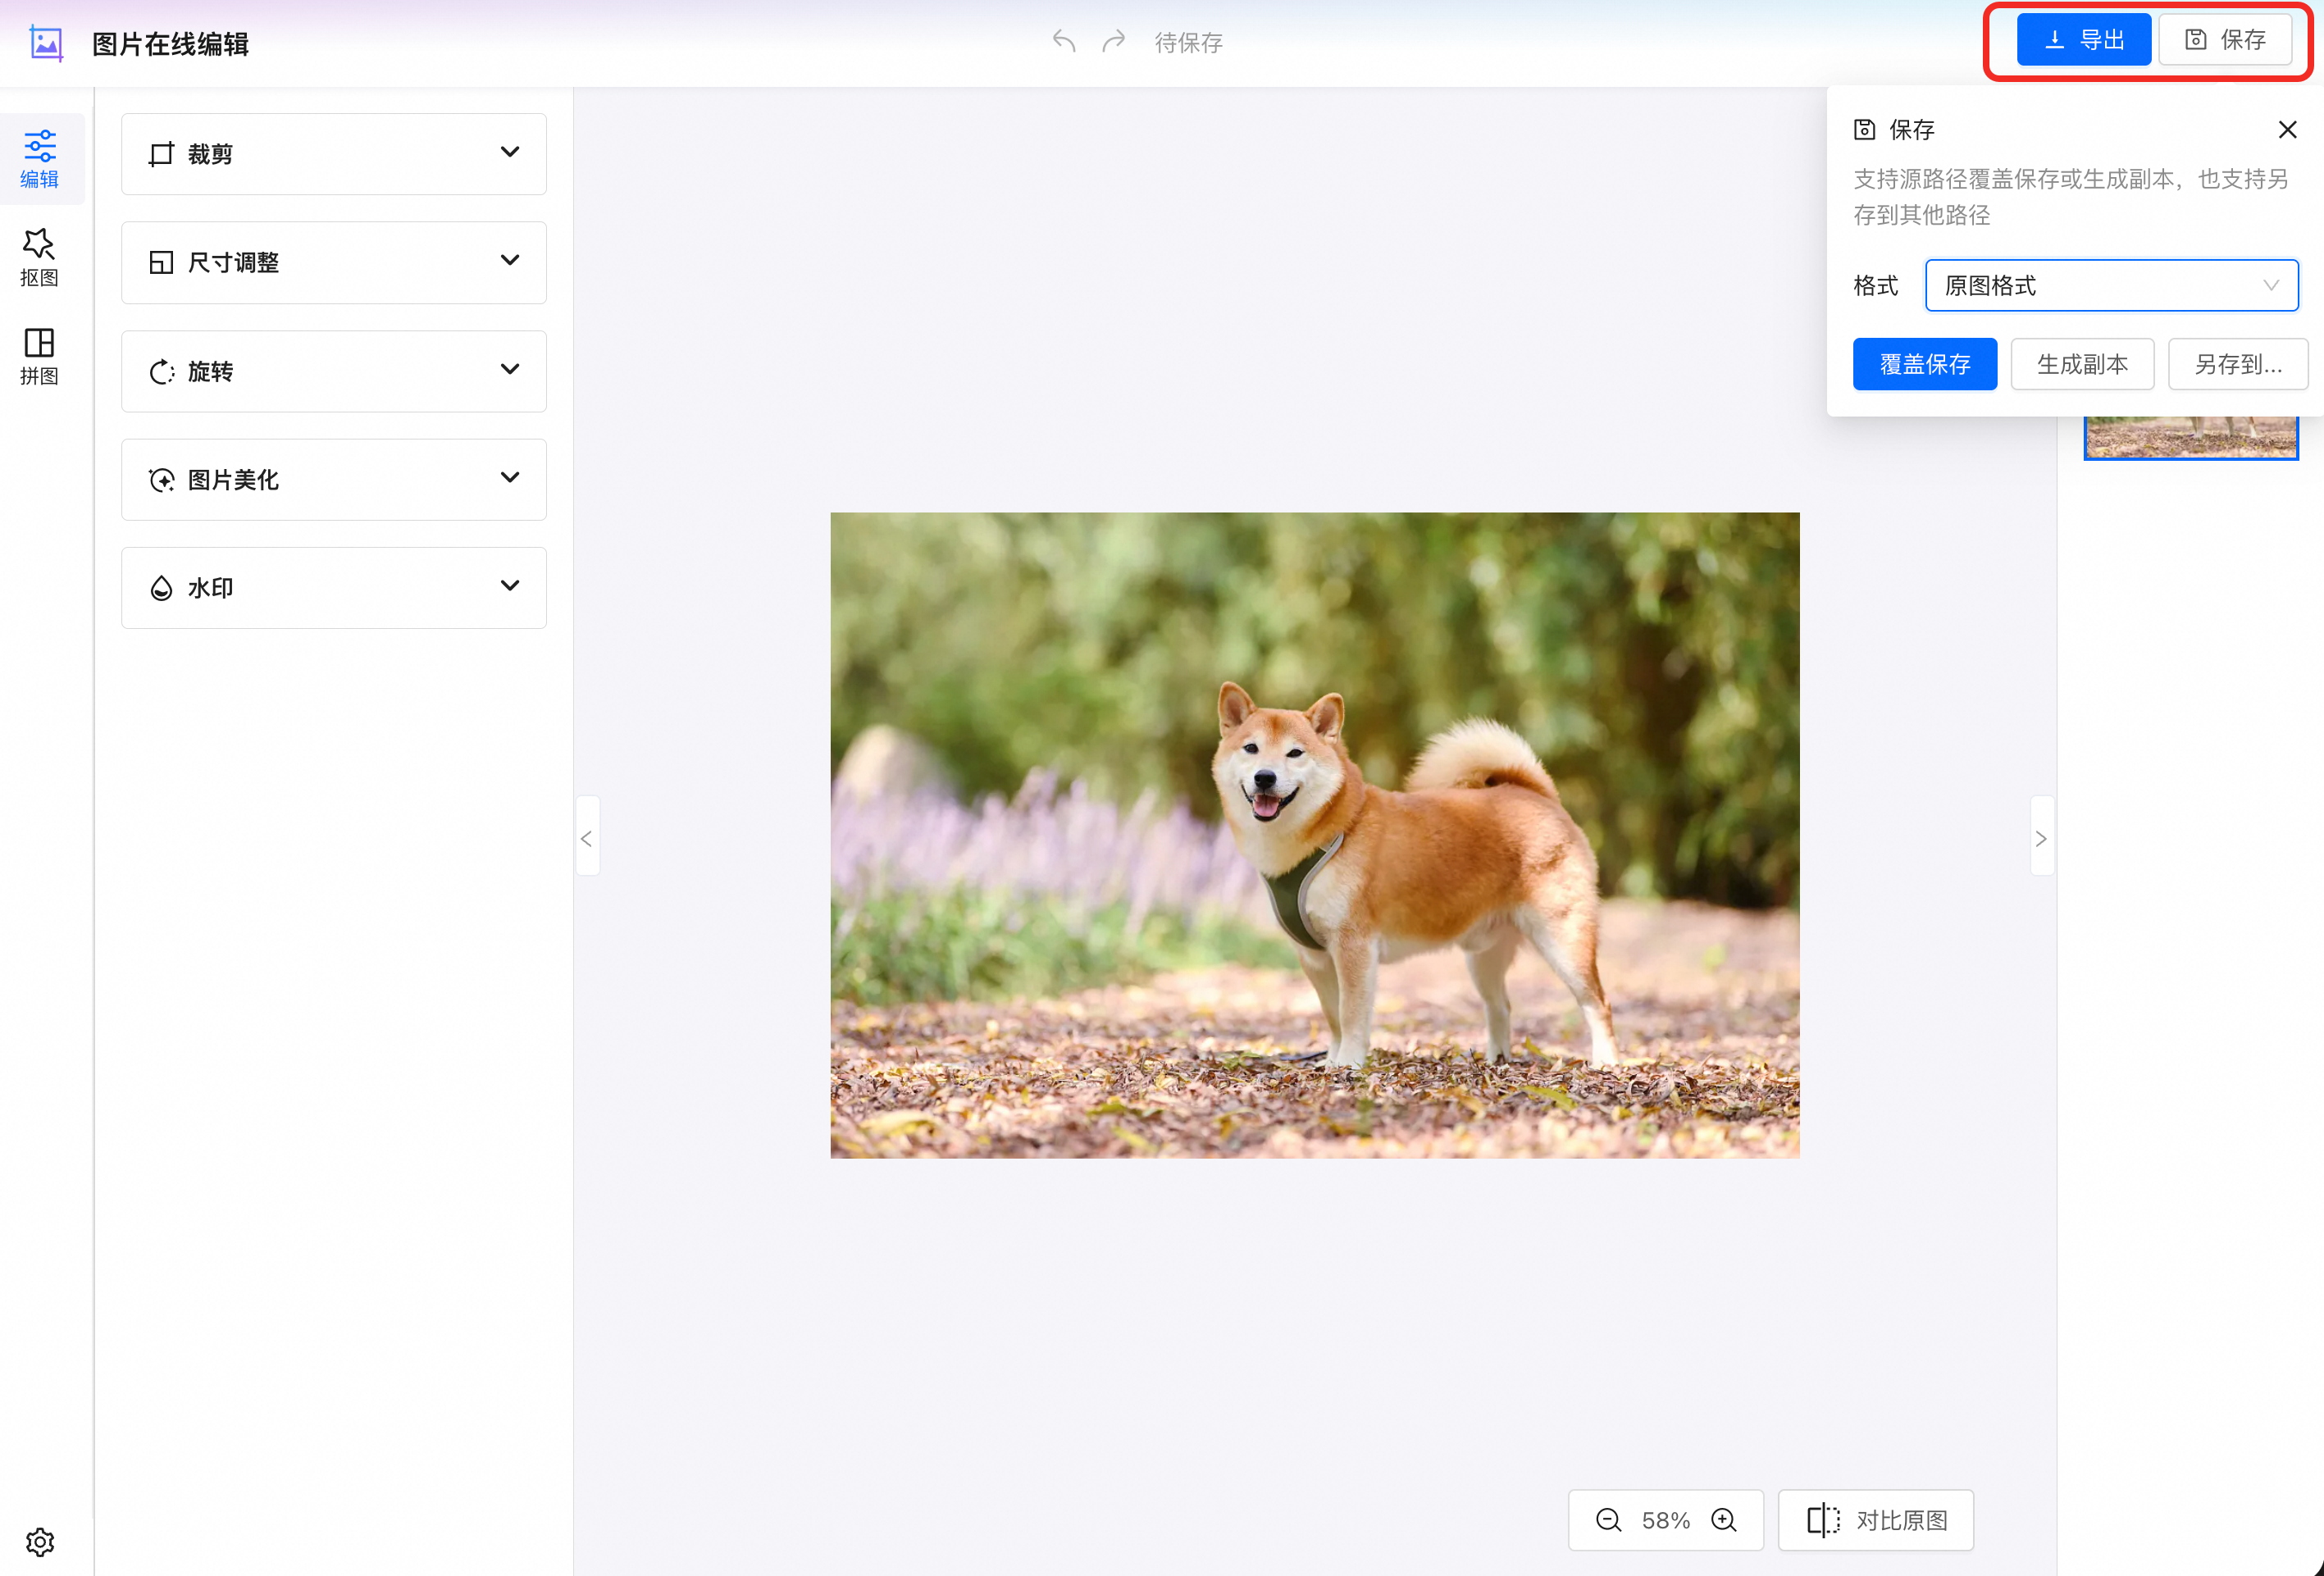The height and width of the screenshot is (1576, 2324).
Task: Click the undo arrow
Action: 1063,42
